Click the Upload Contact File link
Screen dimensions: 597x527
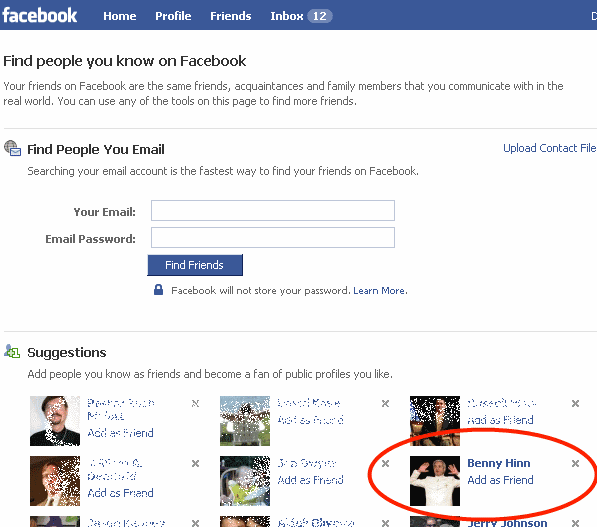pos(549,148)
